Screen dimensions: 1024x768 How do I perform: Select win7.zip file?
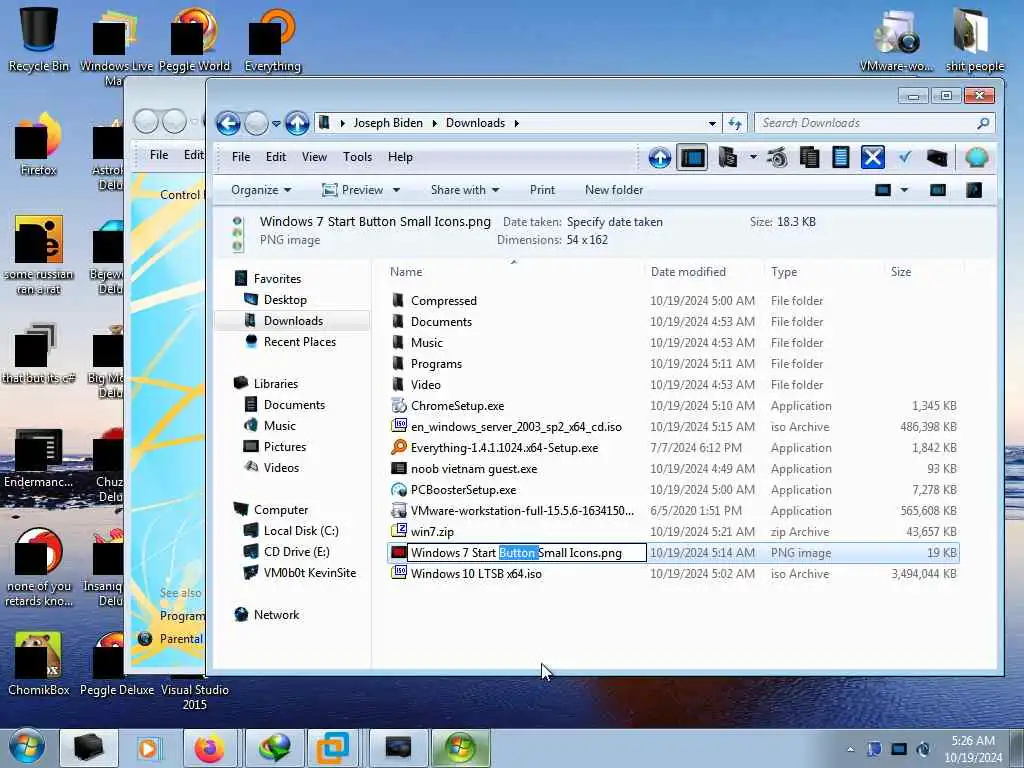673,532
